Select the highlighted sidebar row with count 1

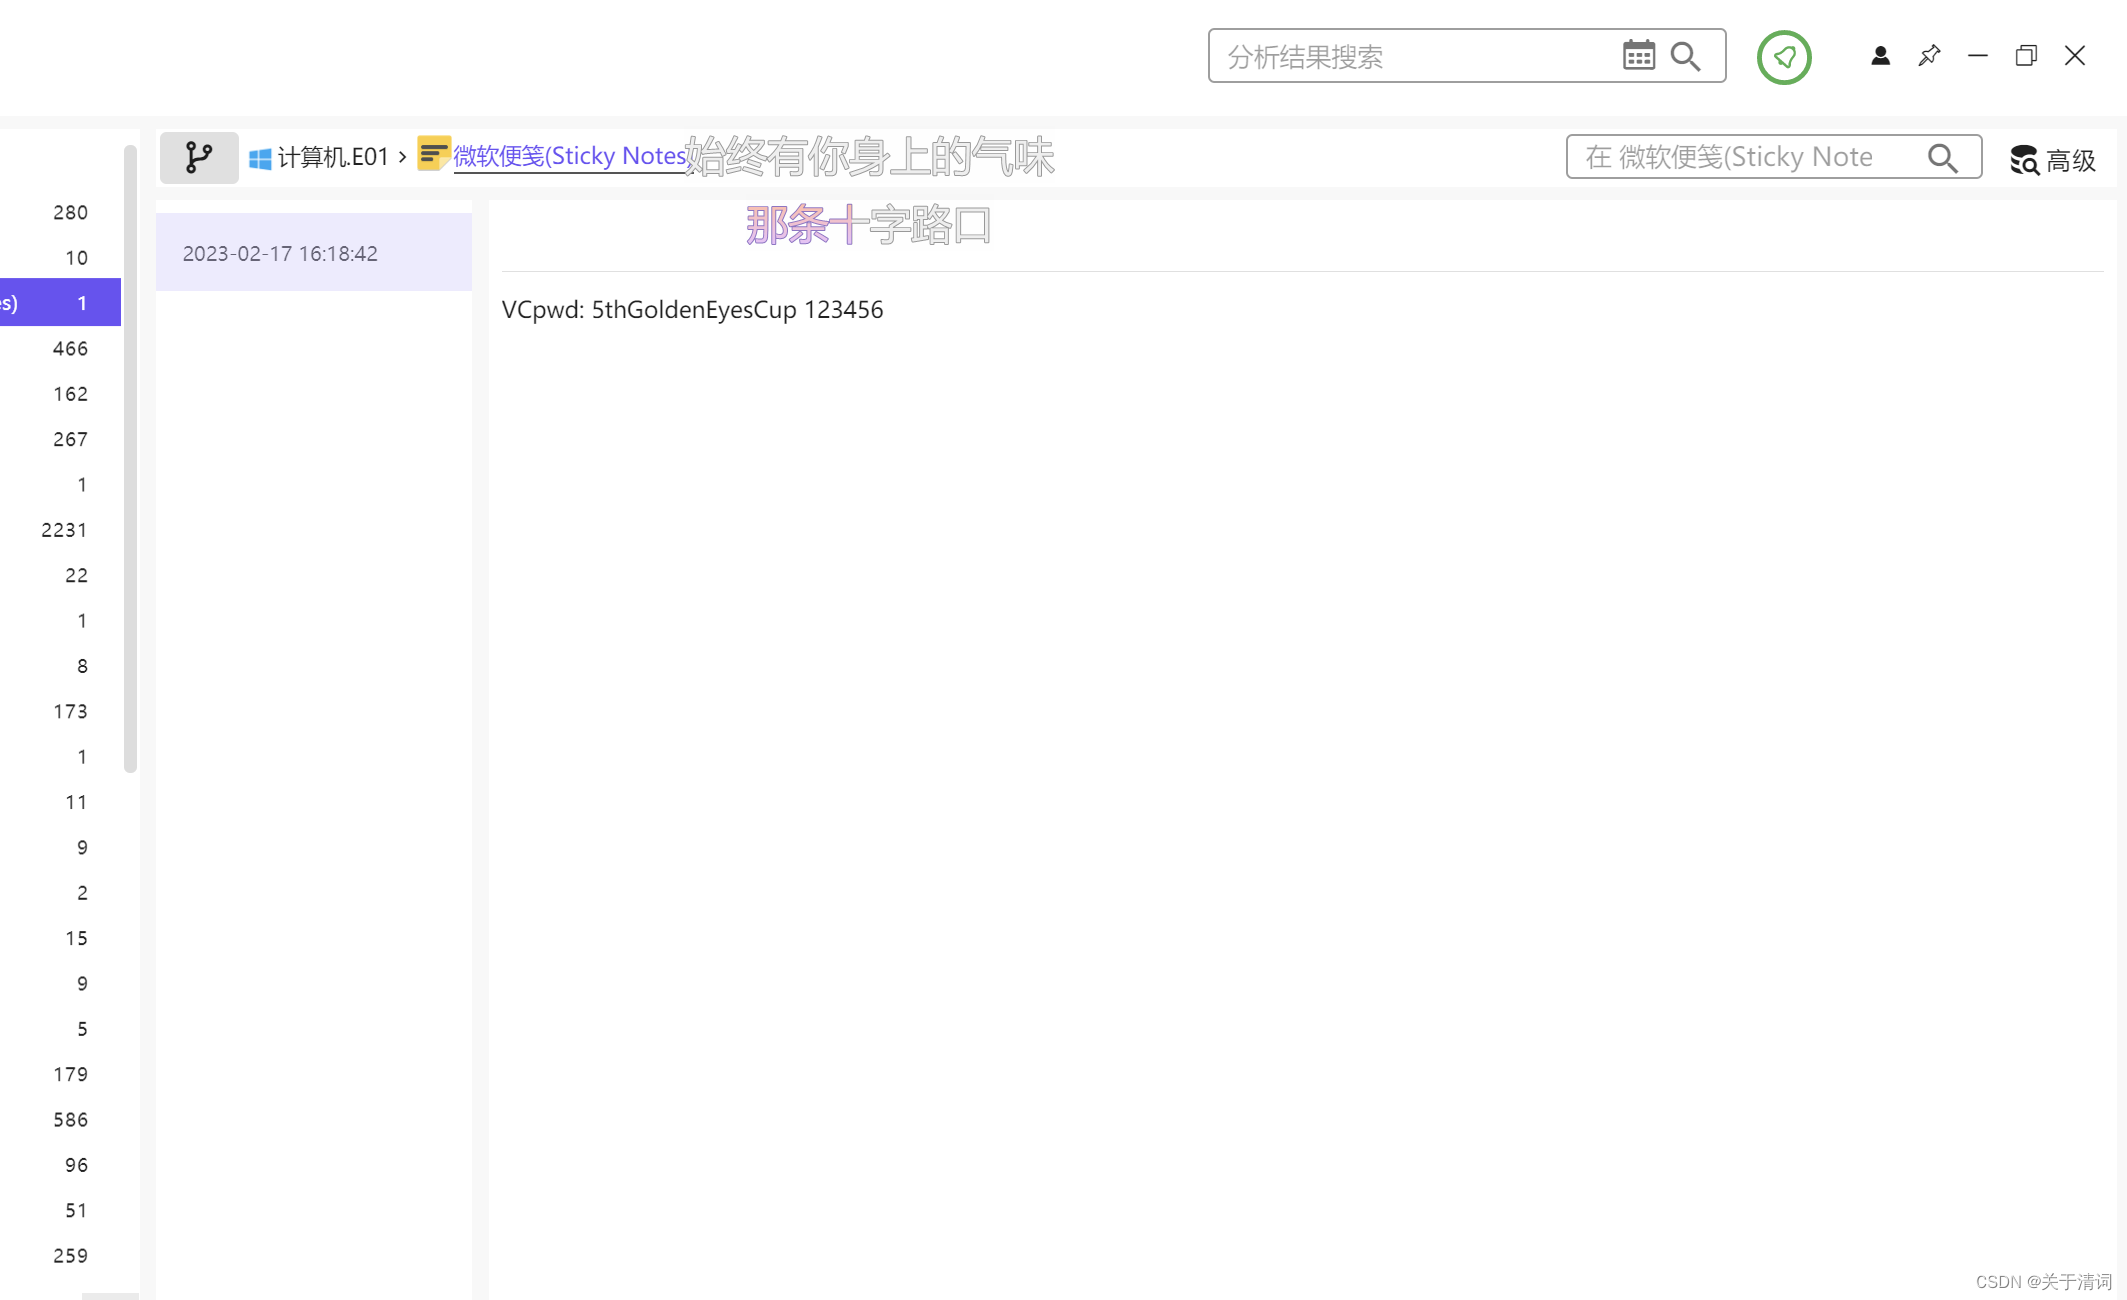[60, 302]
